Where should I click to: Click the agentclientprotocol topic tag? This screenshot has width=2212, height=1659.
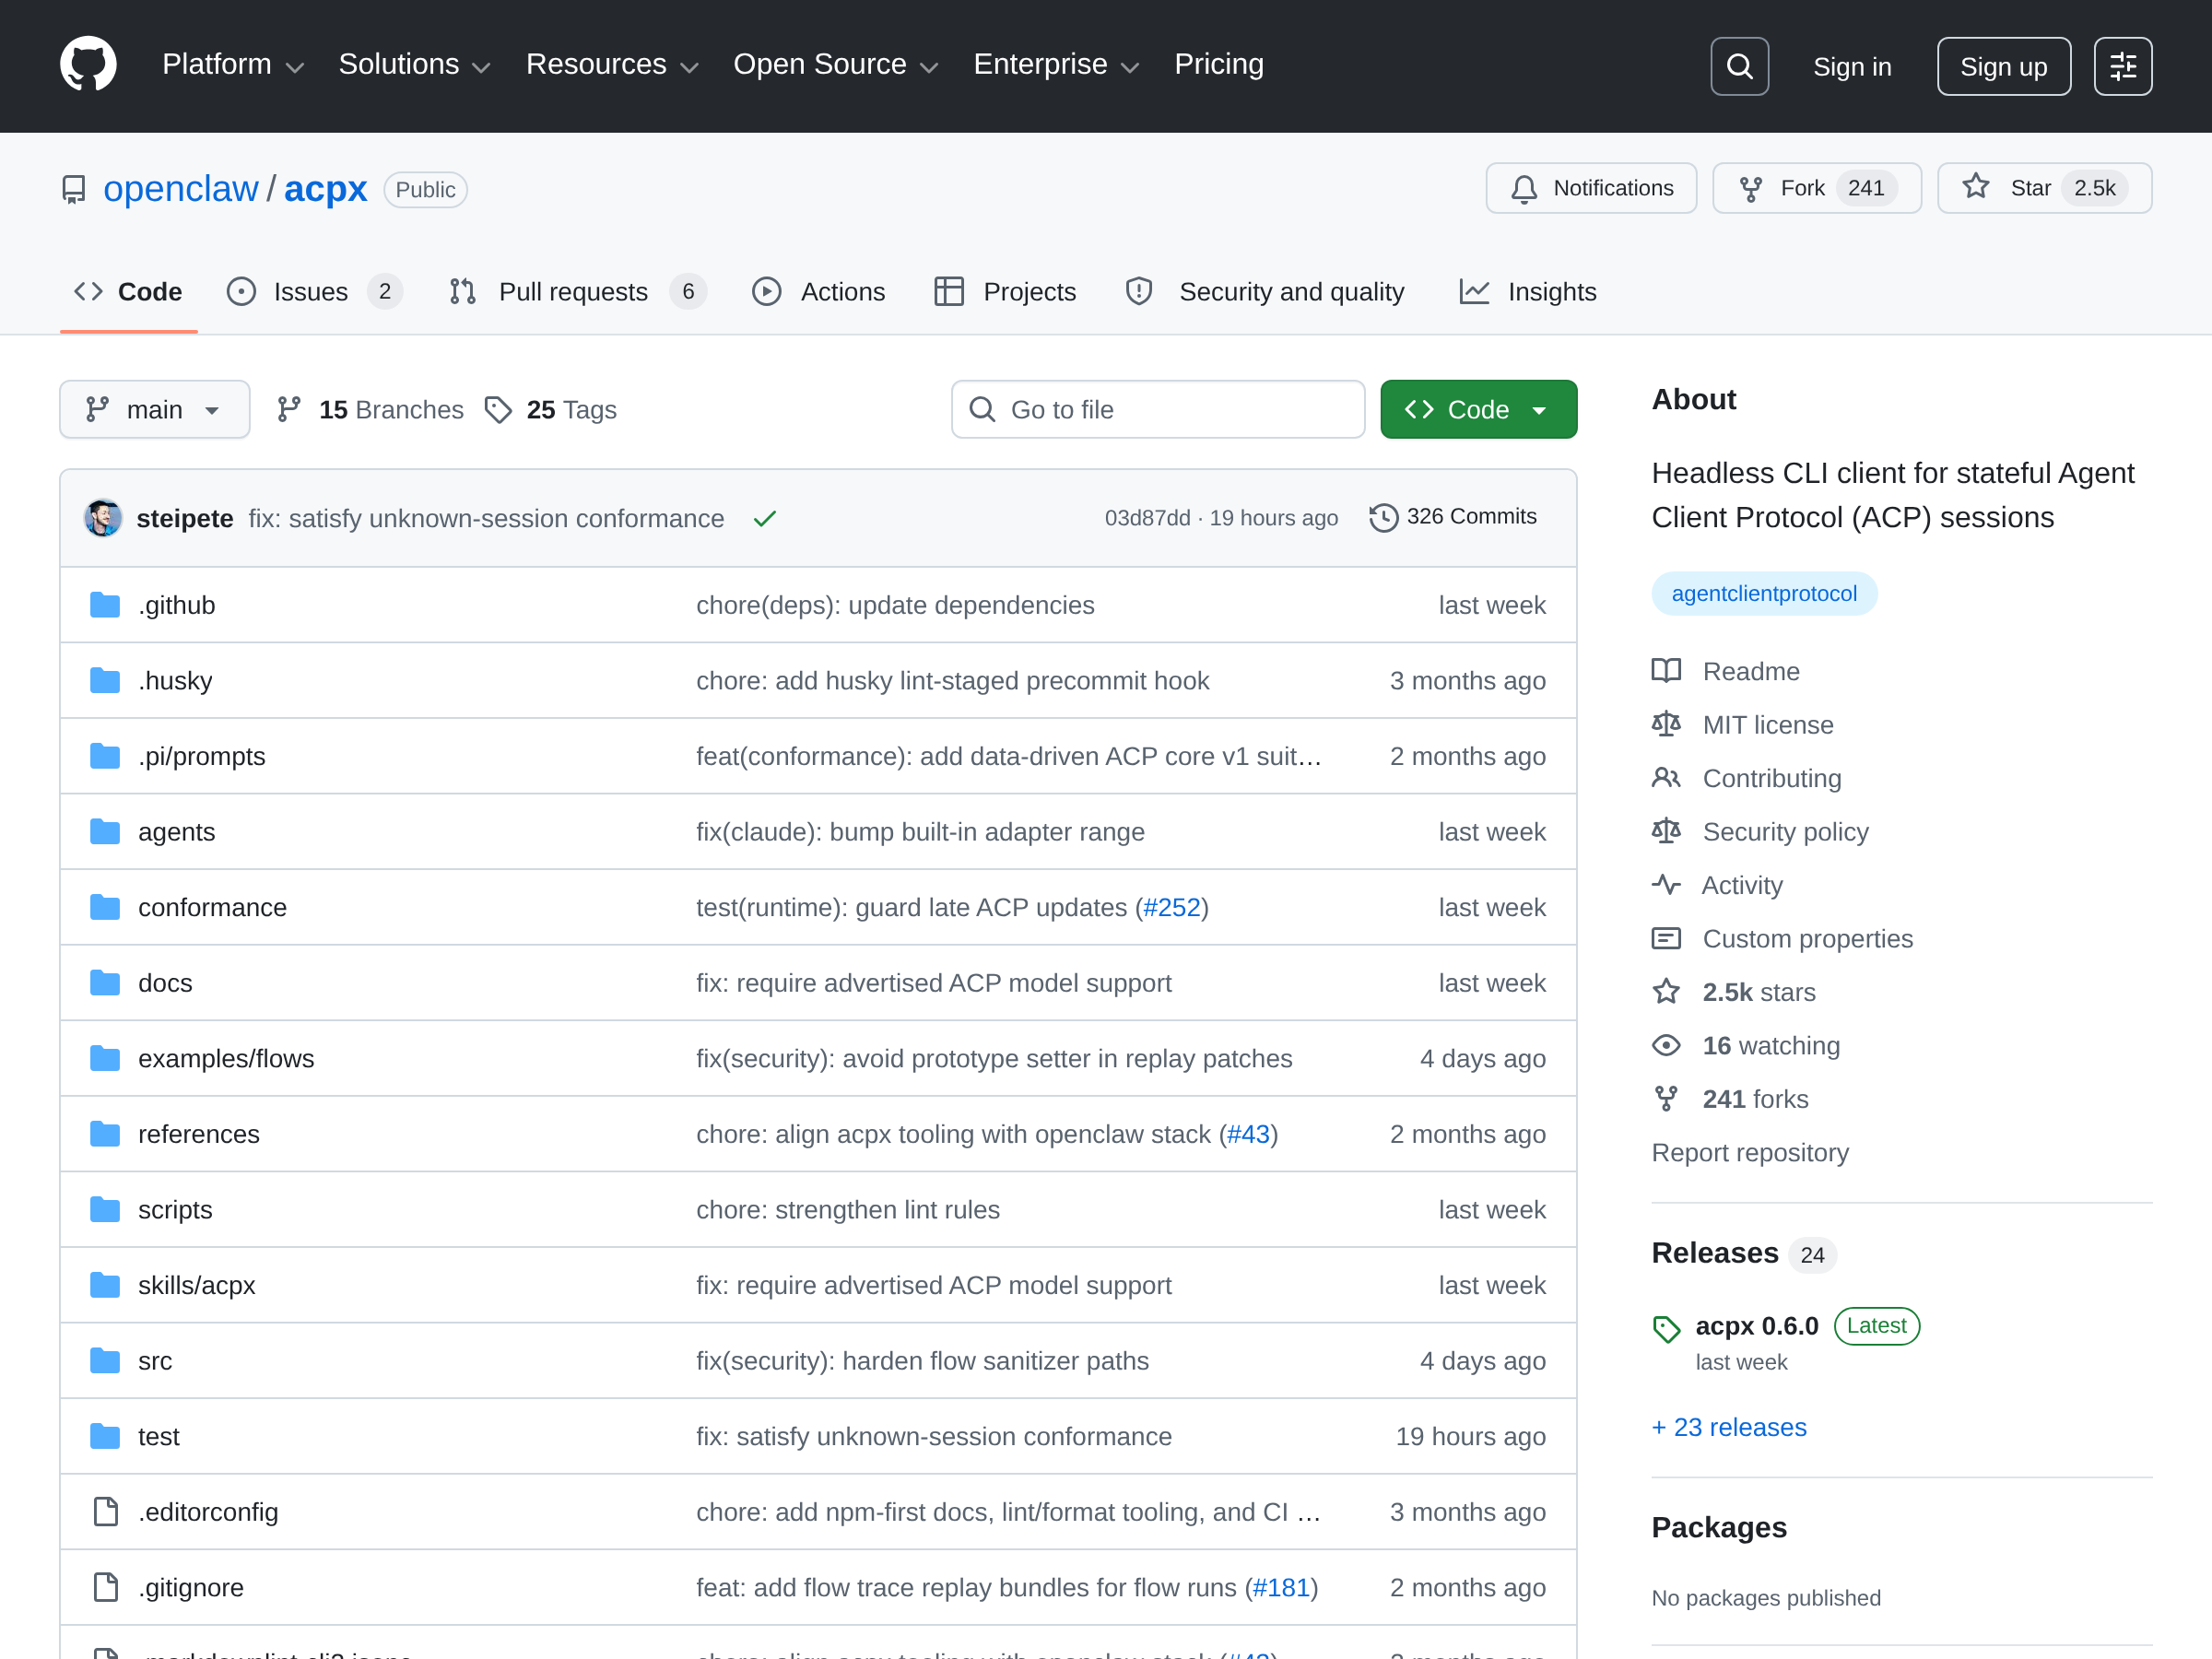coord(1764,594)
